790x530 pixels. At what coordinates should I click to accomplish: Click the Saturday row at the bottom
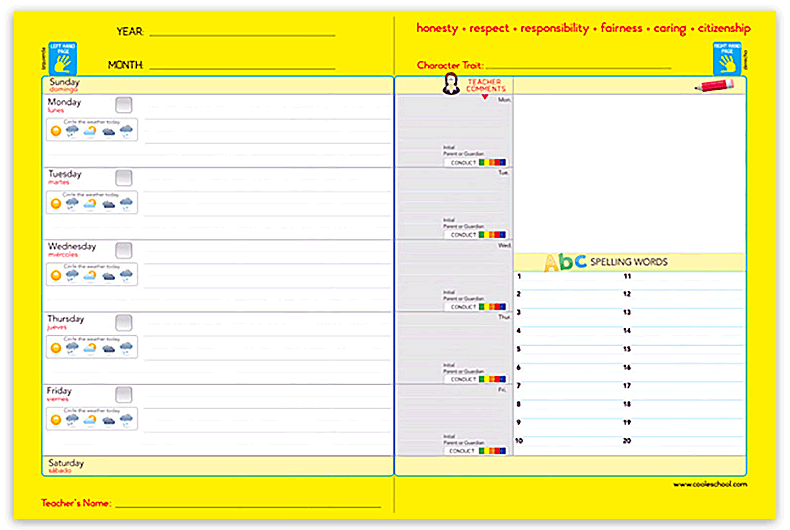pos(218,466)
